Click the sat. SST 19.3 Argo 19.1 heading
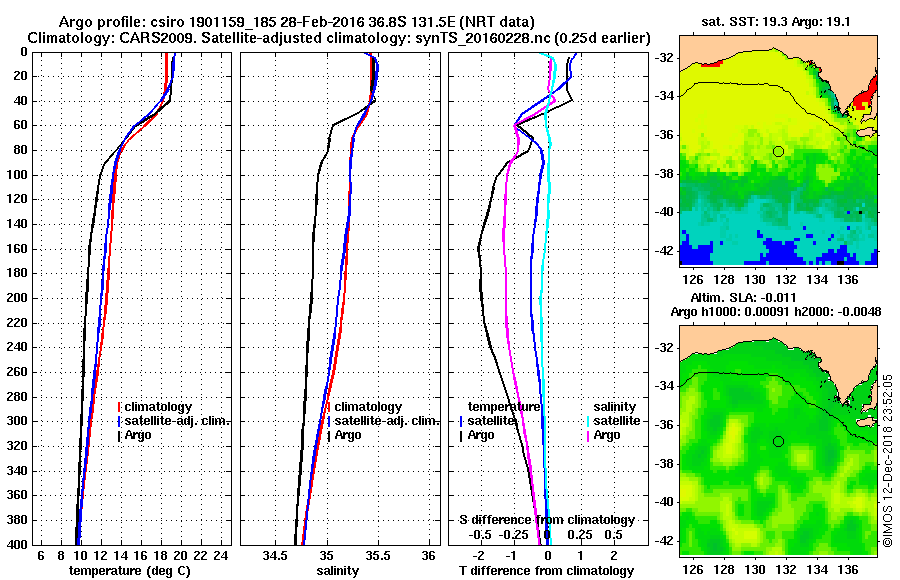900x580 pixels. (776, 22)
